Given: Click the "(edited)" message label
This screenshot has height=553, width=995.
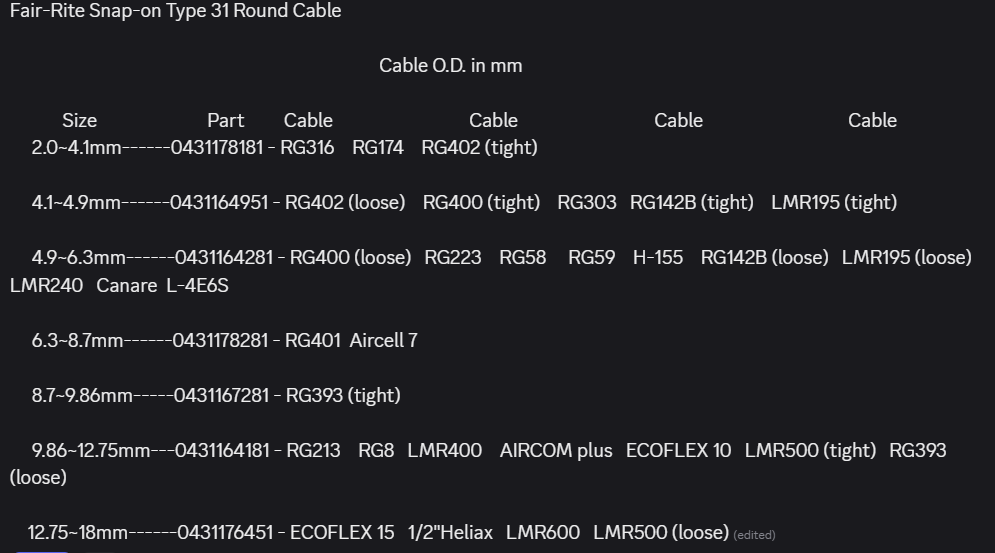Looking at the screenshot, I should click(754, 535).
